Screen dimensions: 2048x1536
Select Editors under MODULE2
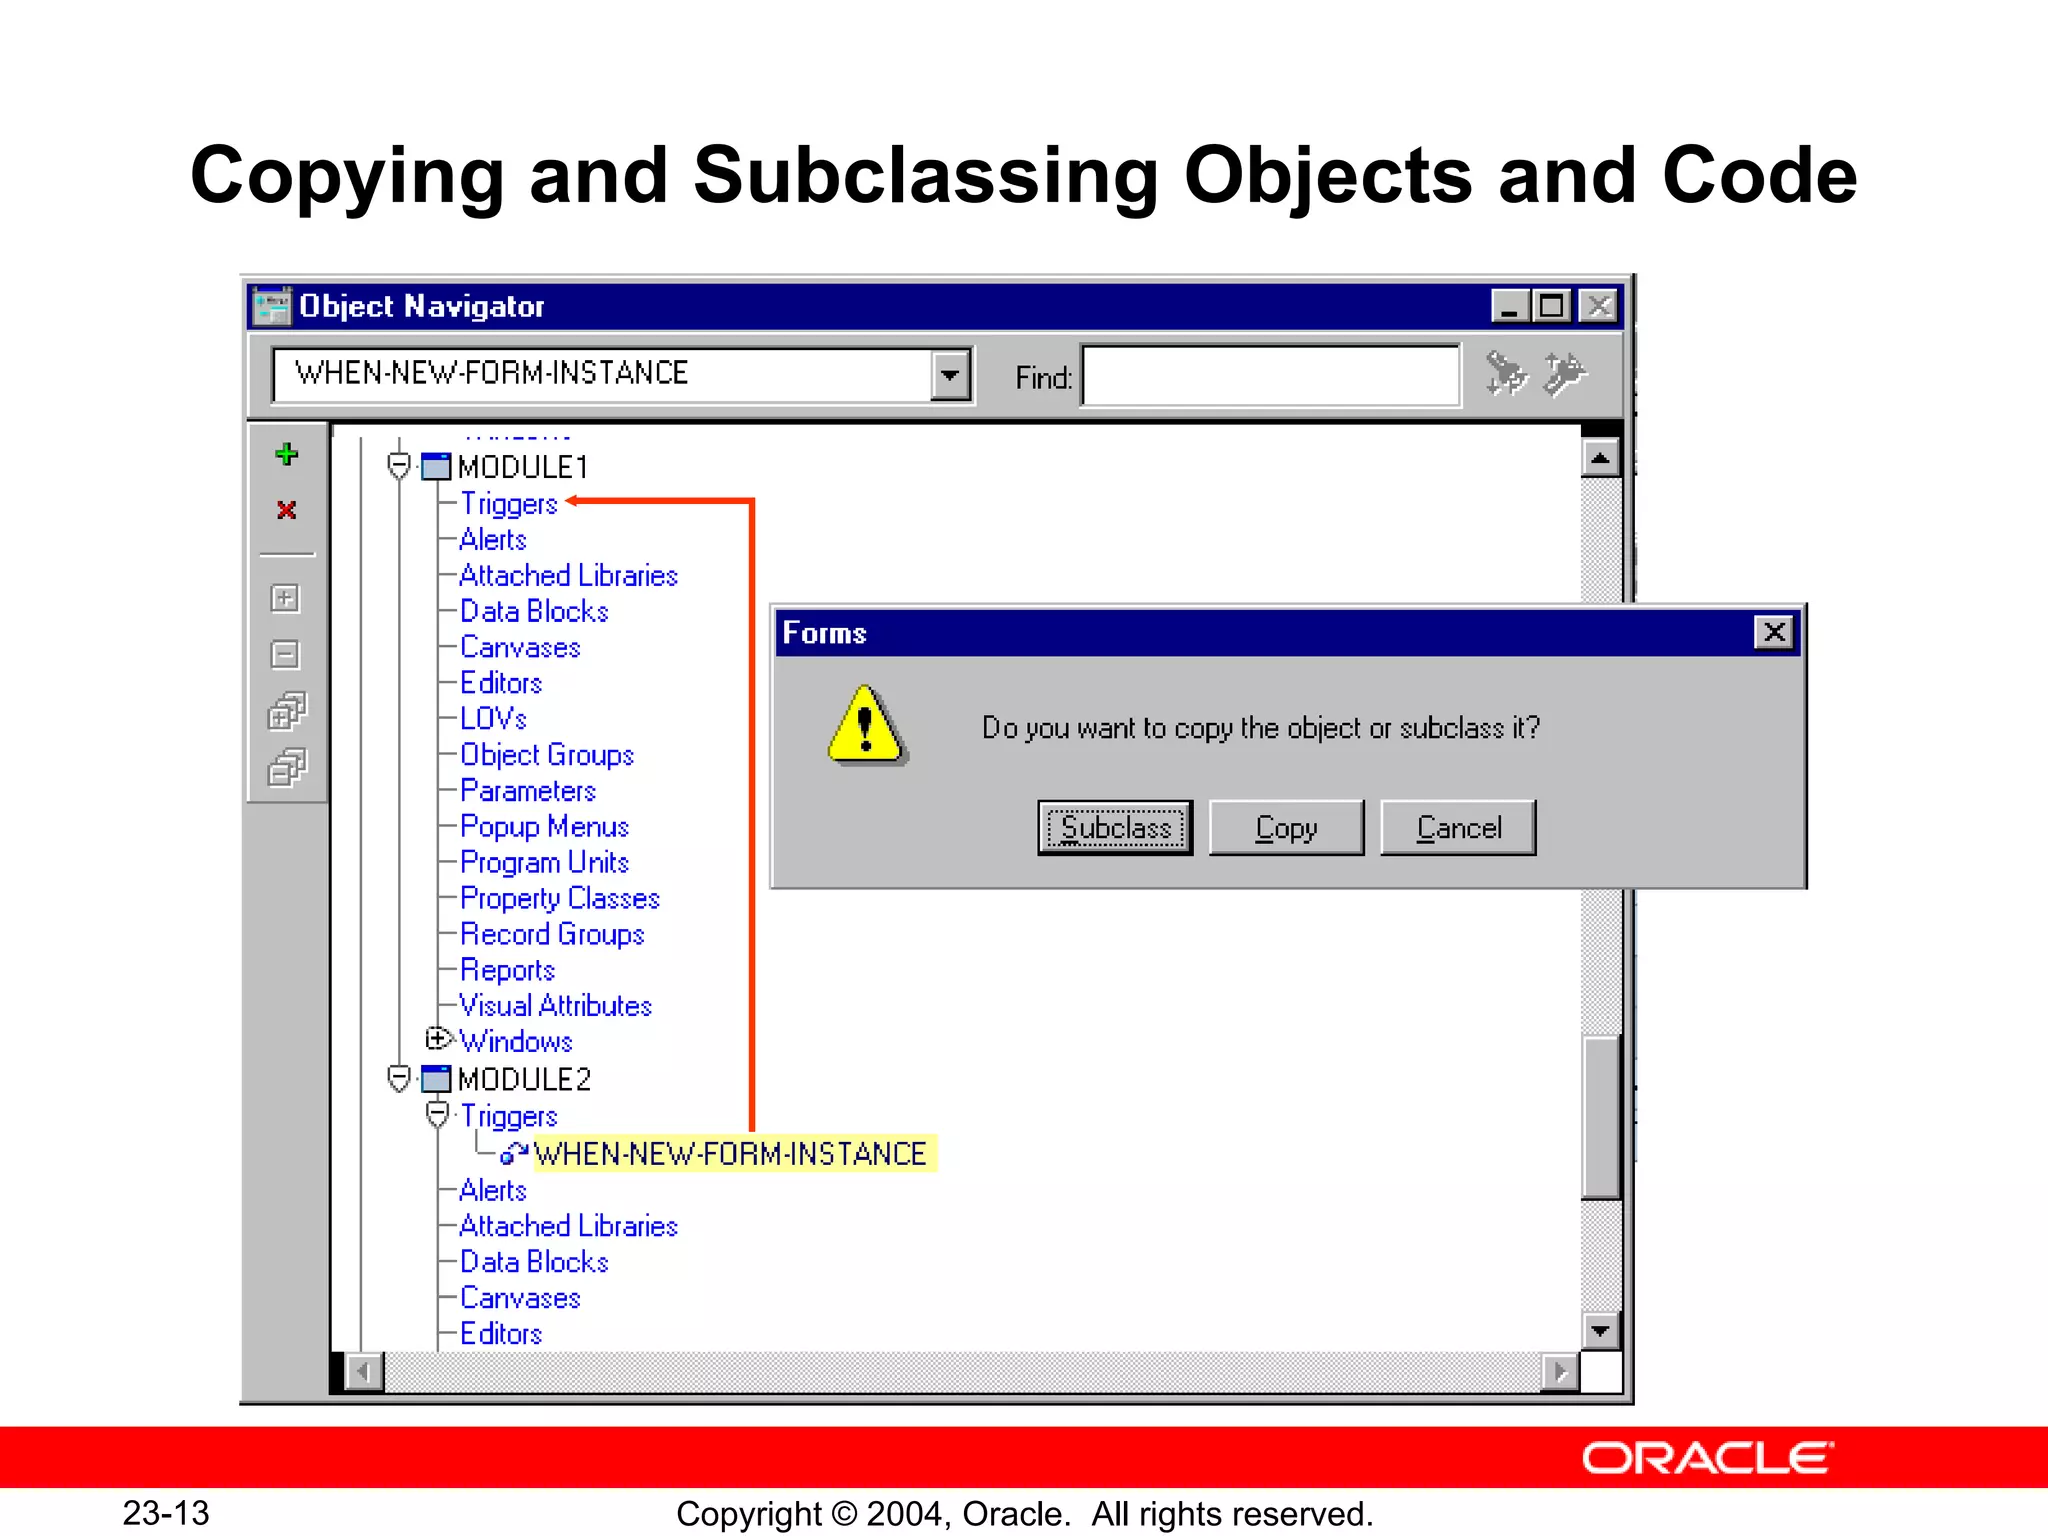click(501, 1334)
